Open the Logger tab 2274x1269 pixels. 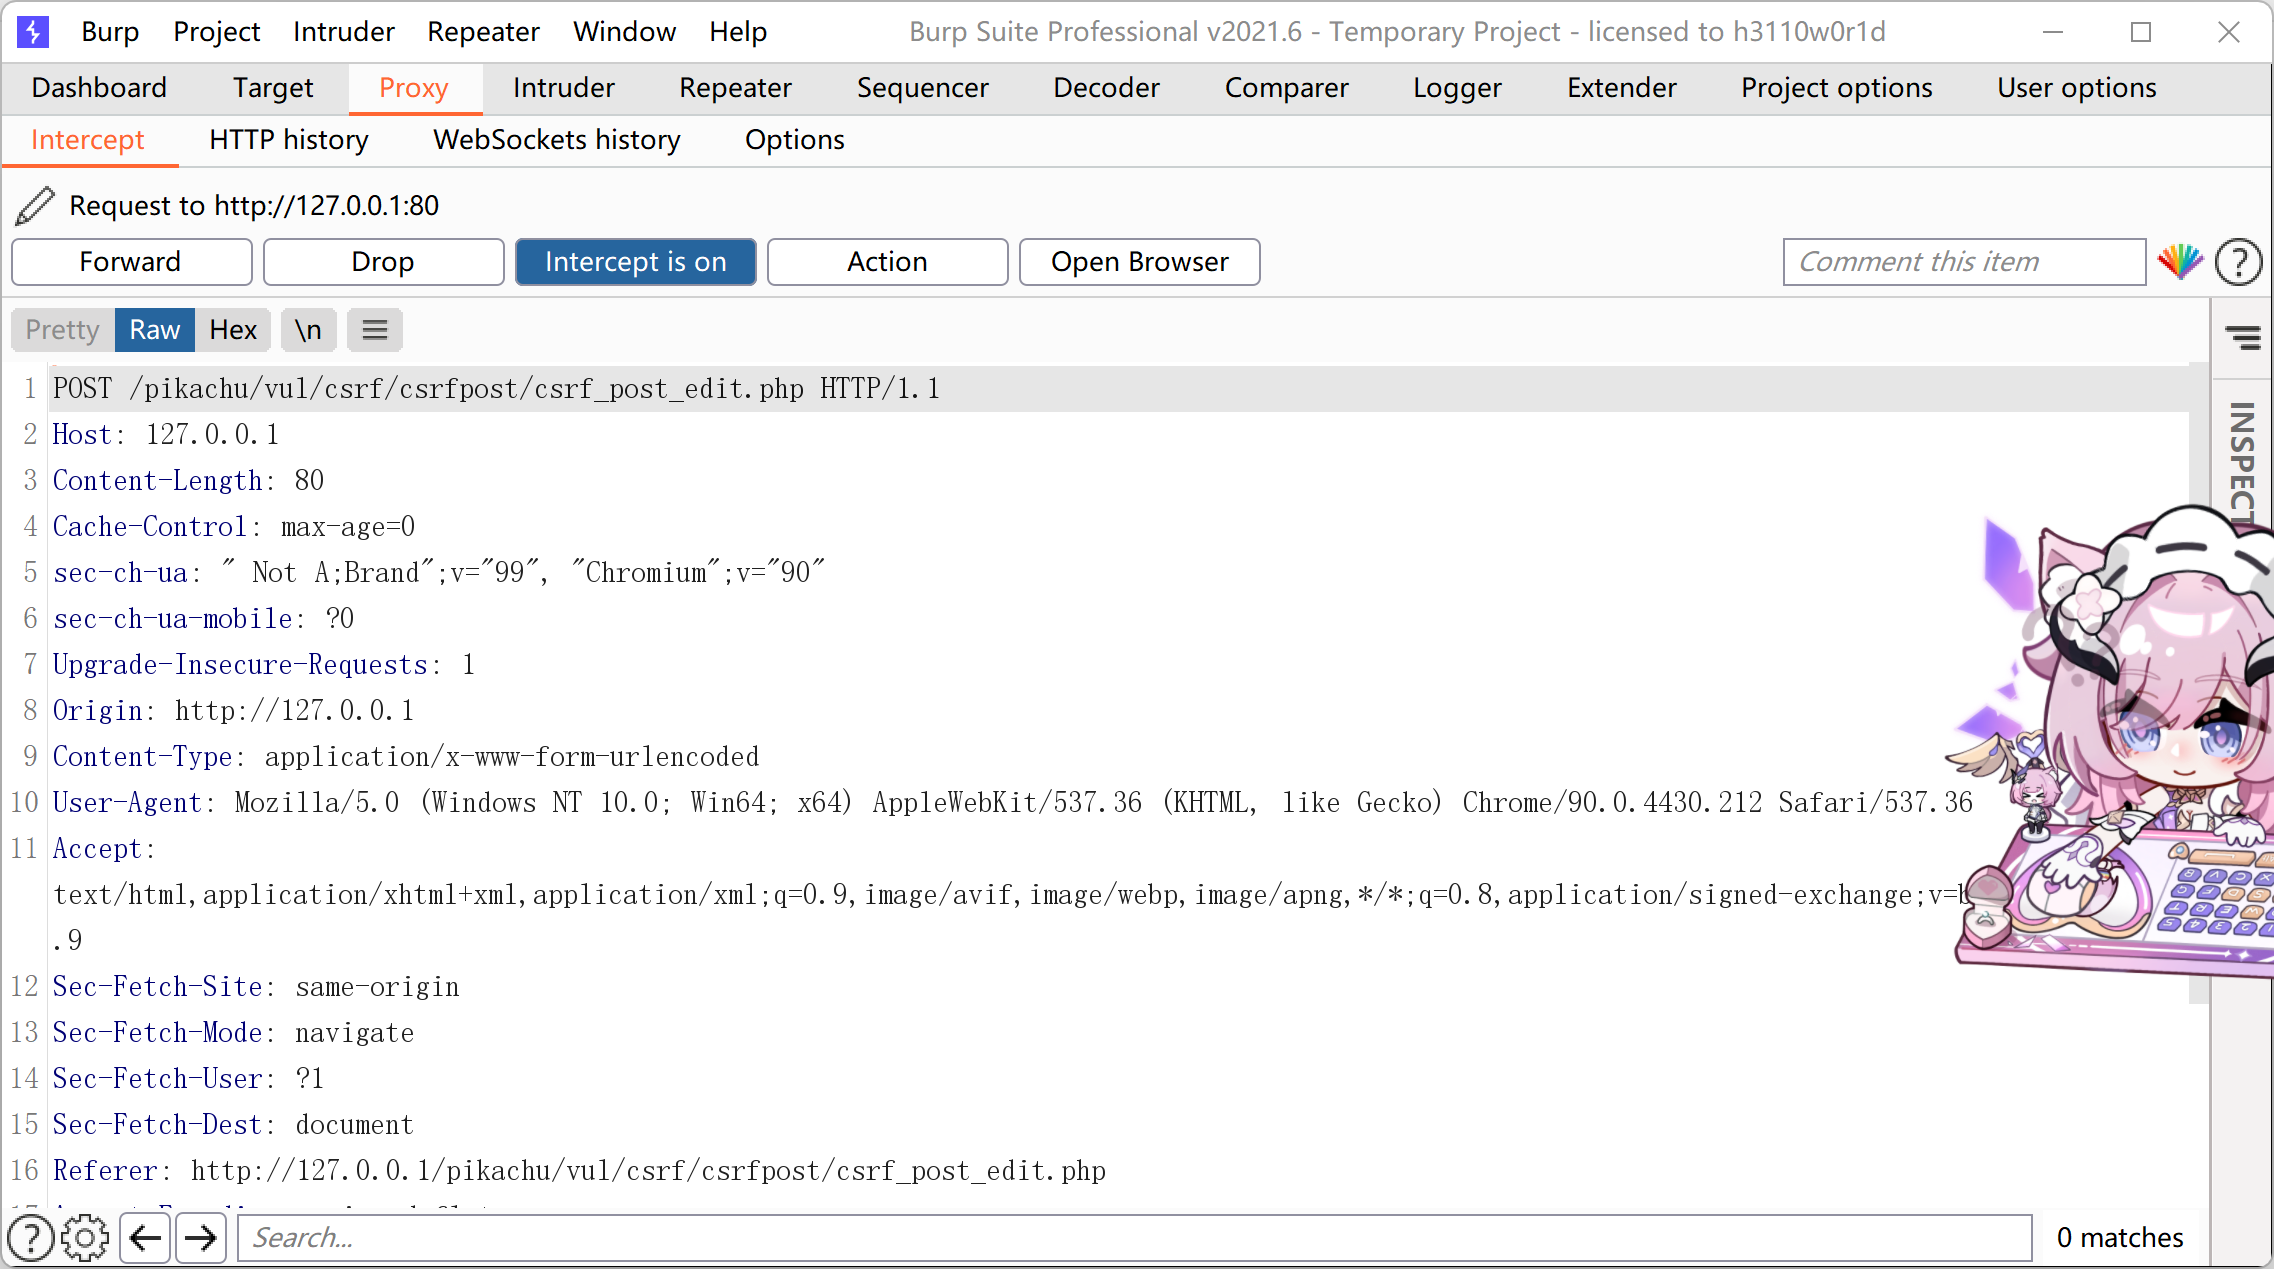(x=1458, y=88)
